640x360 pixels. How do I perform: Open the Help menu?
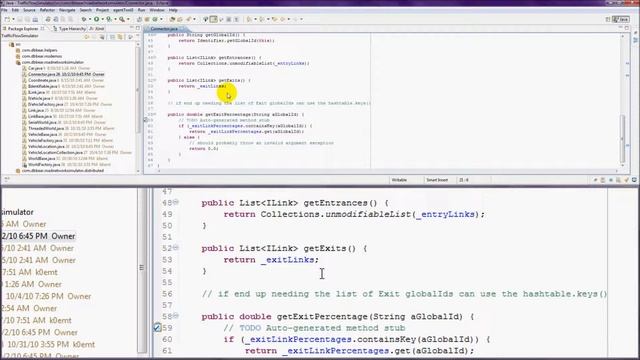tap(173, 10)
